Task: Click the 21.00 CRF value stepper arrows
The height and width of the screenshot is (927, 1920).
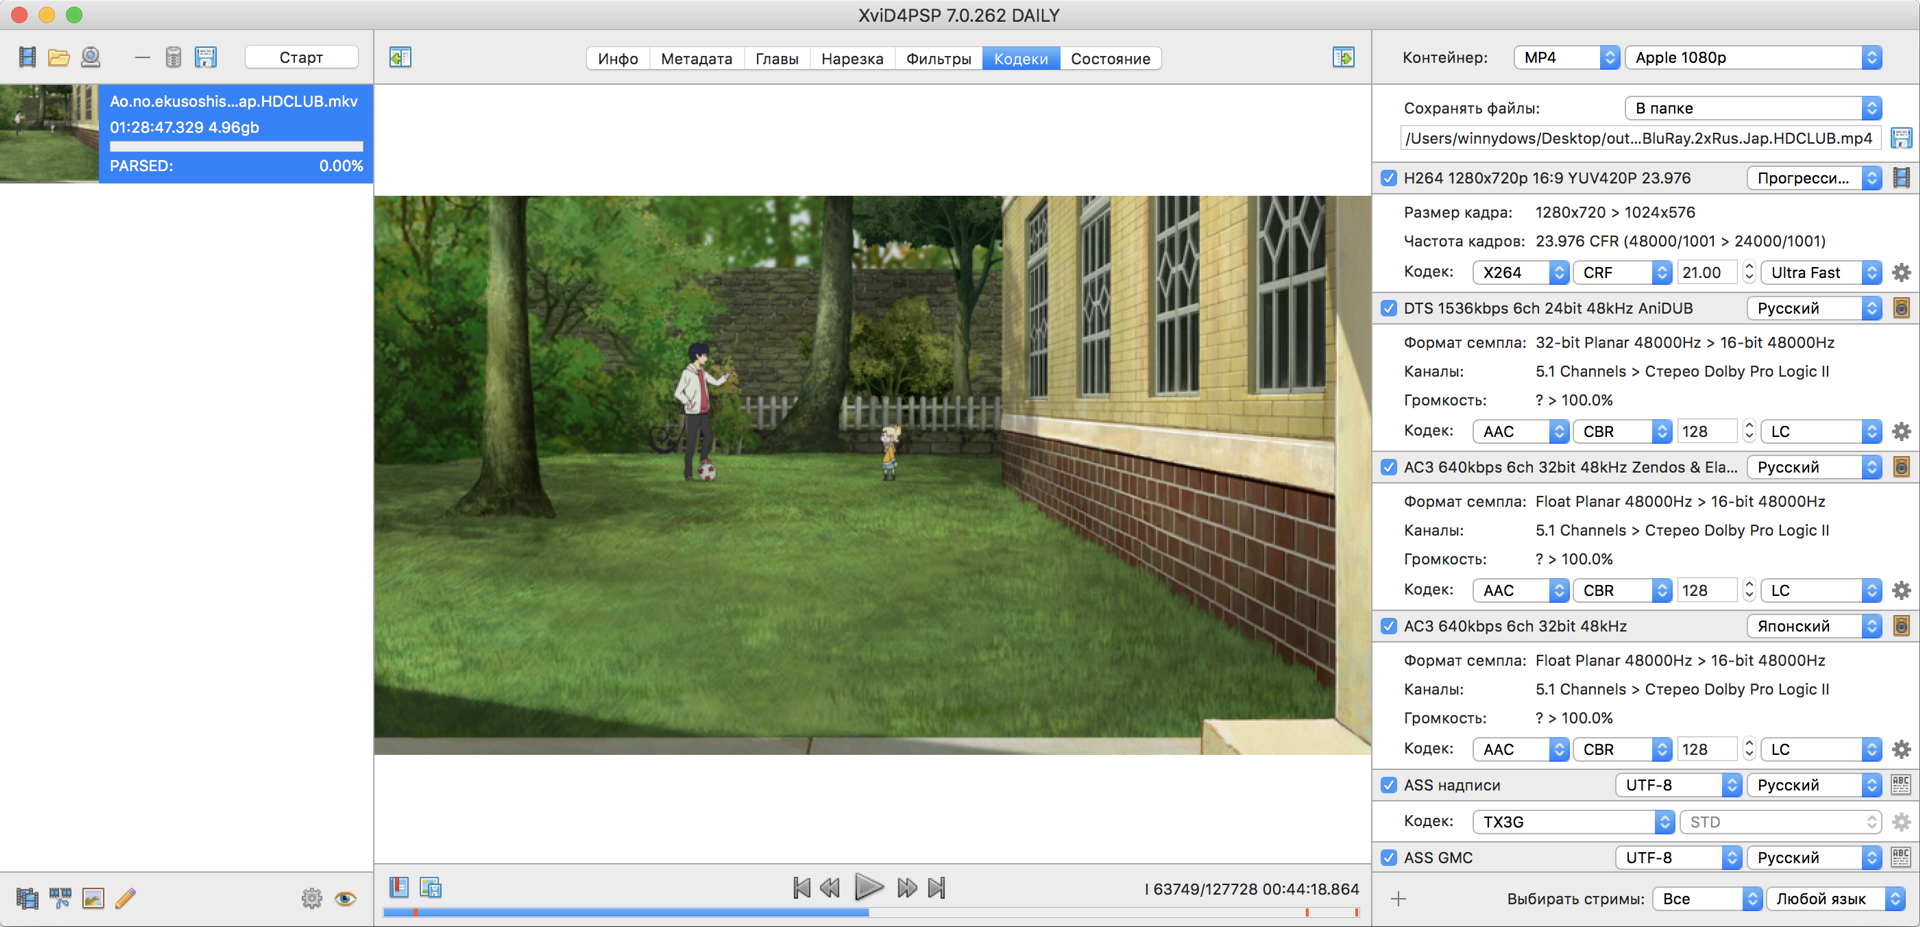Action: (1749, 272)
